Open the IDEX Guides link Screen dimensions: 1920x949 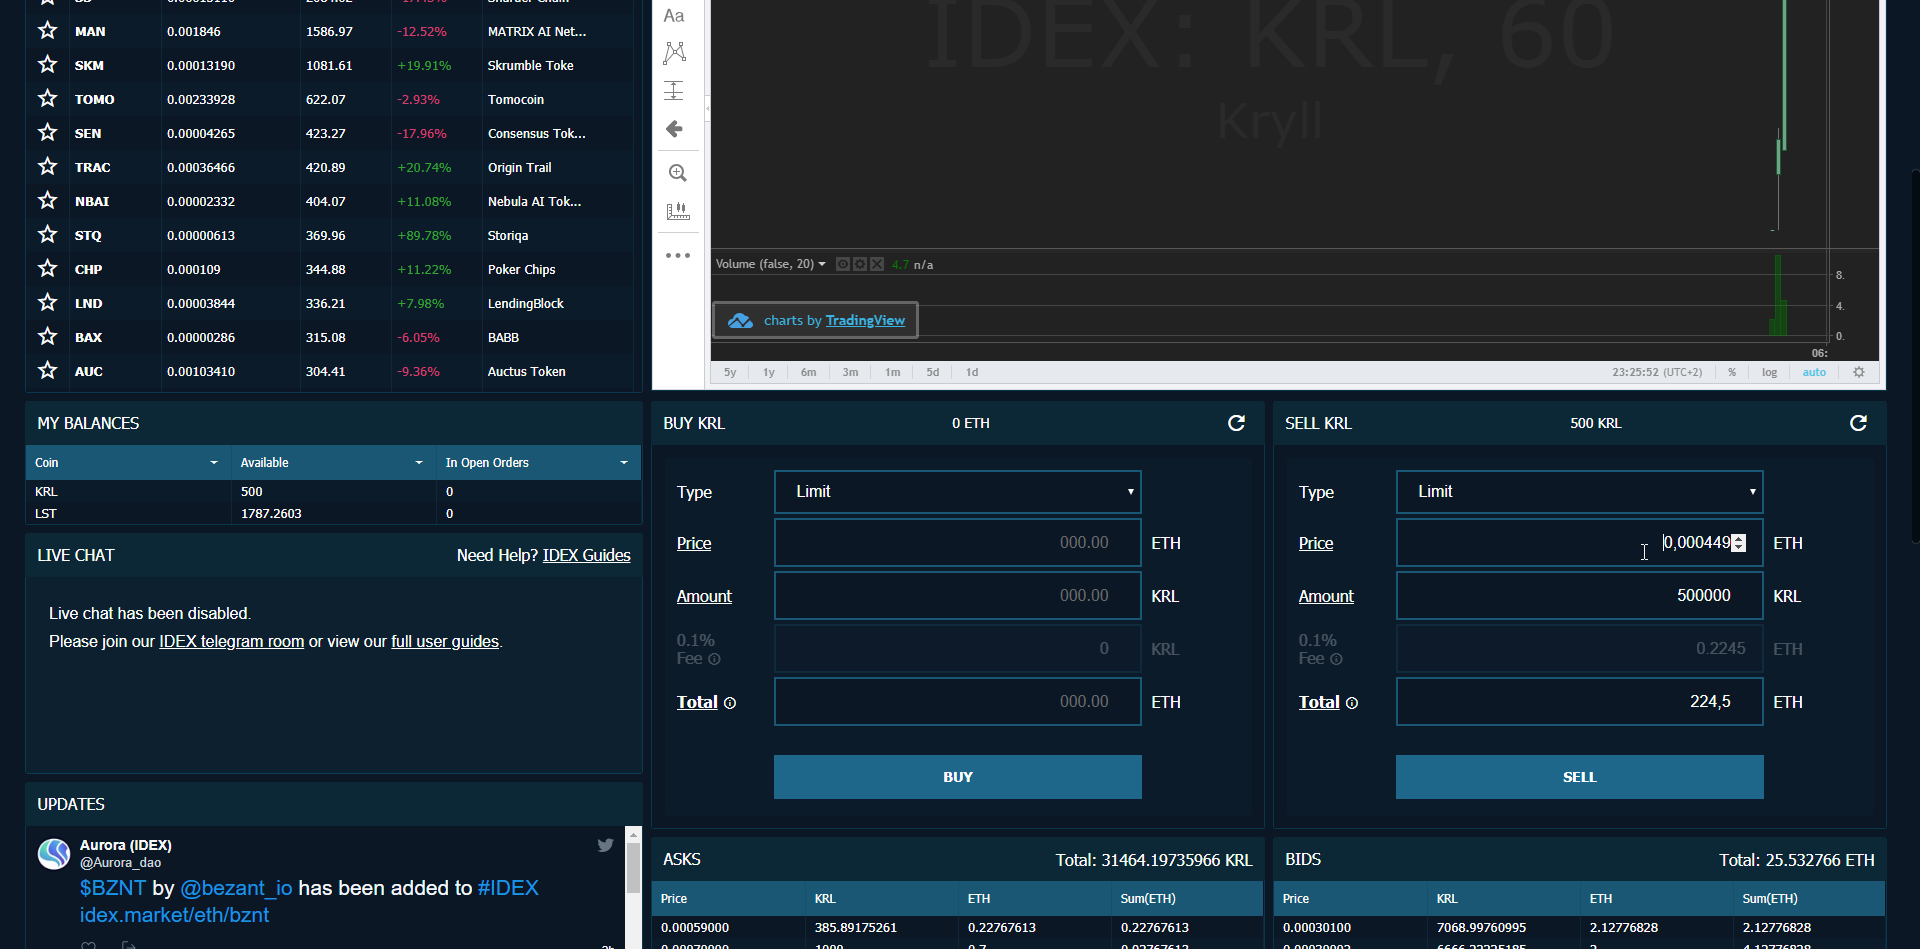pyautogui.click(x=587, y=555)
